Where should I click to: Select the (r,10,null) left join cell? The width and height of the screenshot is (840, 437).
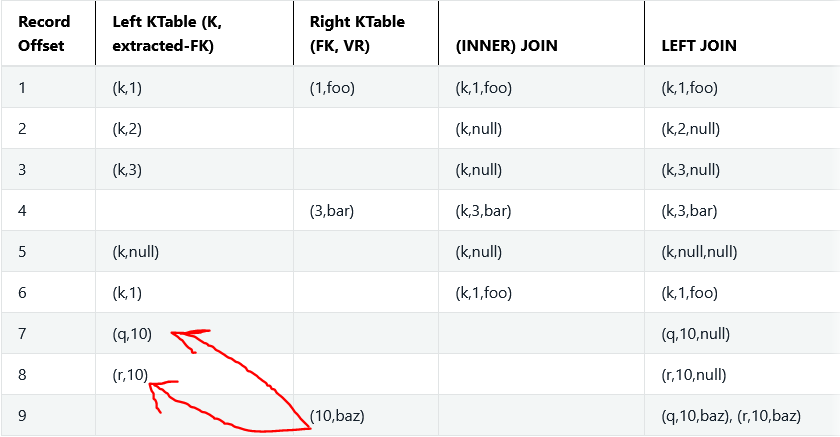tap(694, 374)
